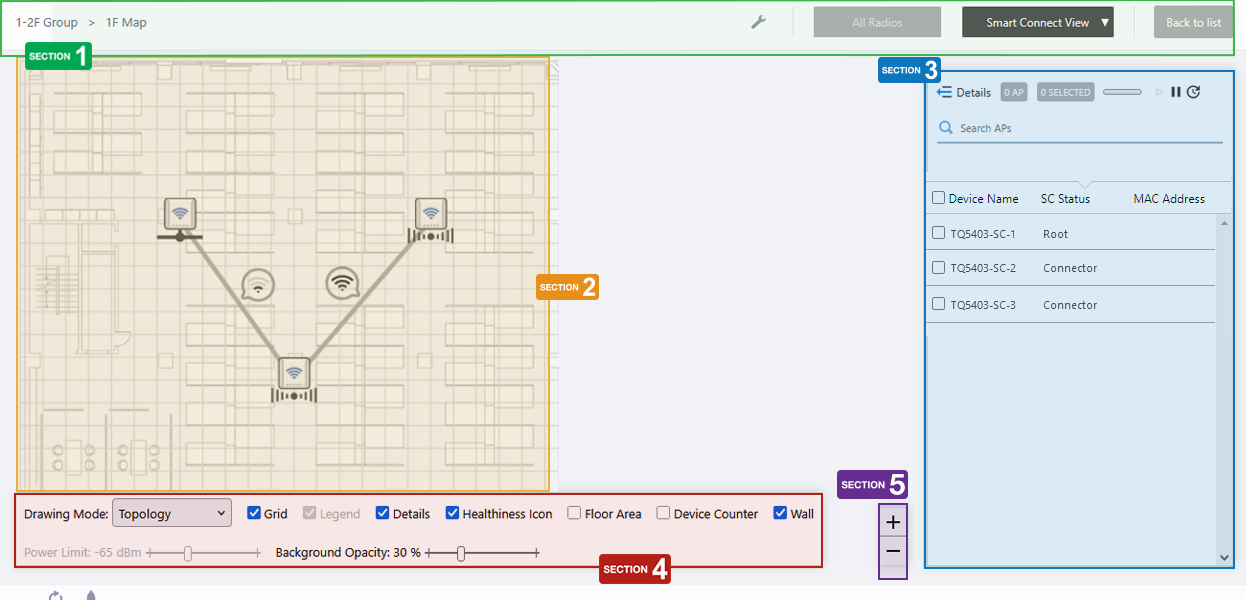
Task: Click the Background Opacity slider handle
Action: (461, 553)
